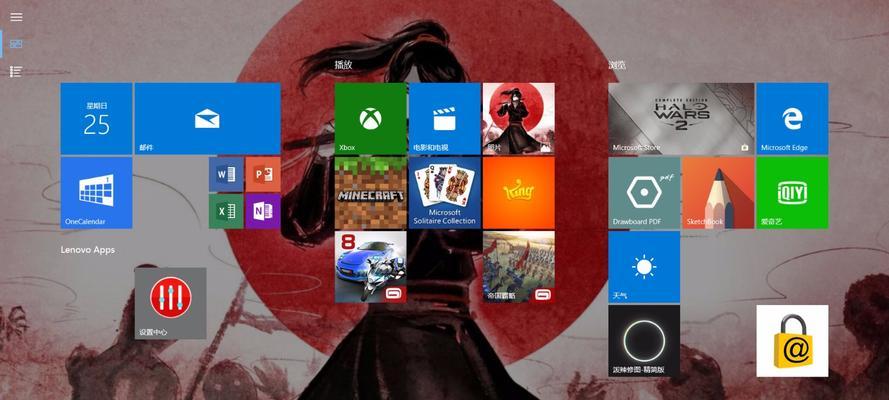Open the Photos tile with samurai picture
The width and height of the screenshot is (889, 400).
[519, 118]
